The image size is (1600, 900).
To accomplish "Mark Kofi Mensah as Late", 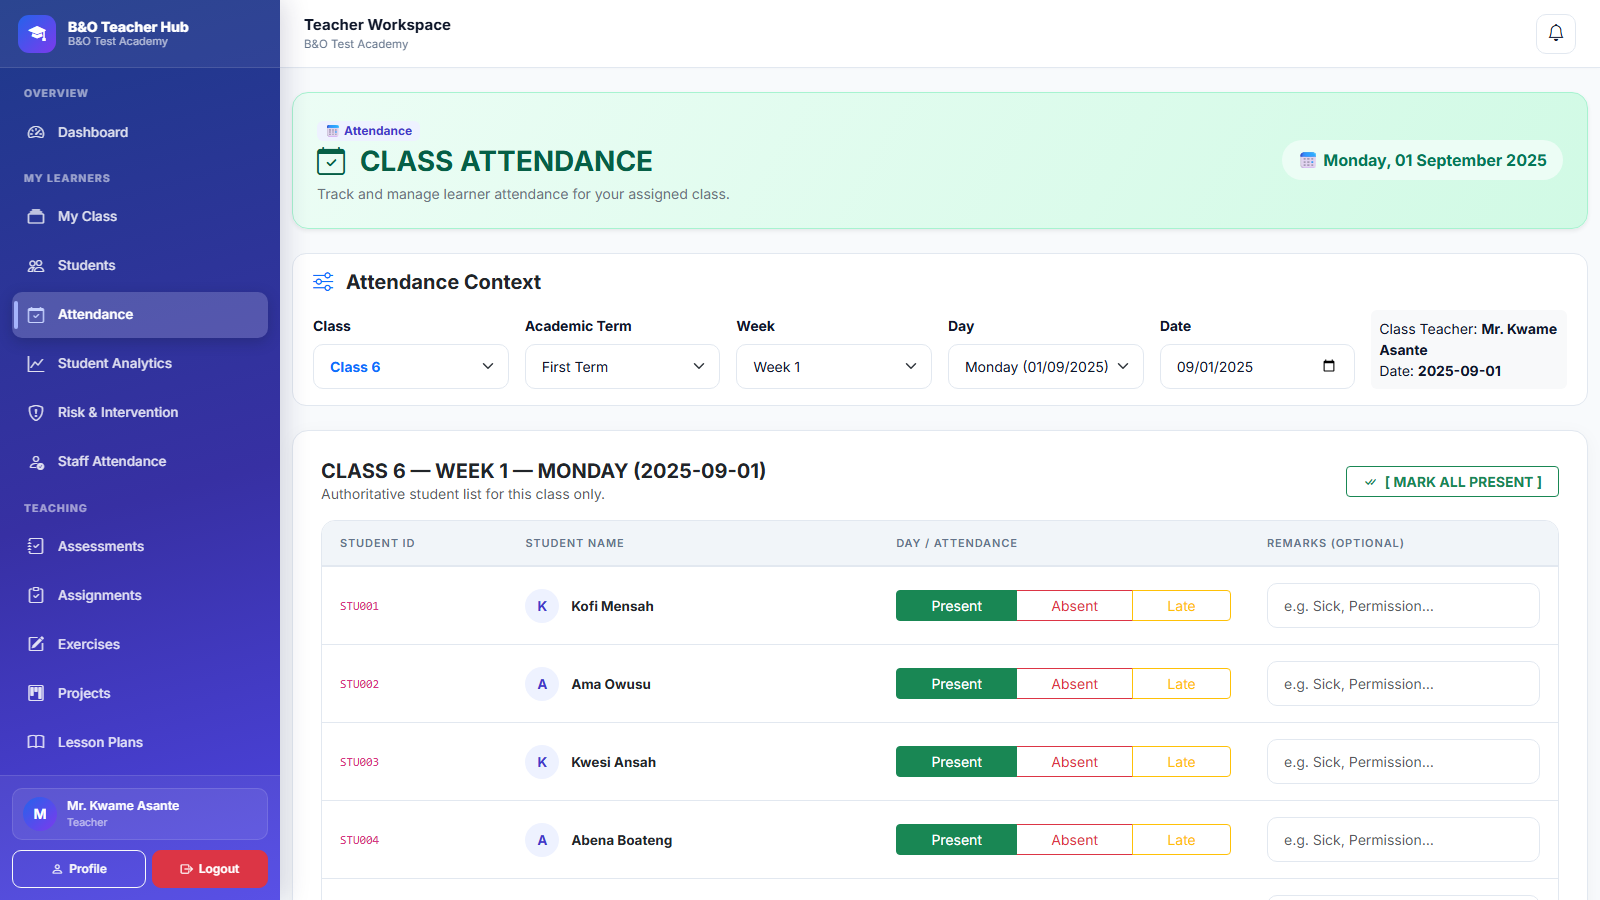I will pos(1181,606).
